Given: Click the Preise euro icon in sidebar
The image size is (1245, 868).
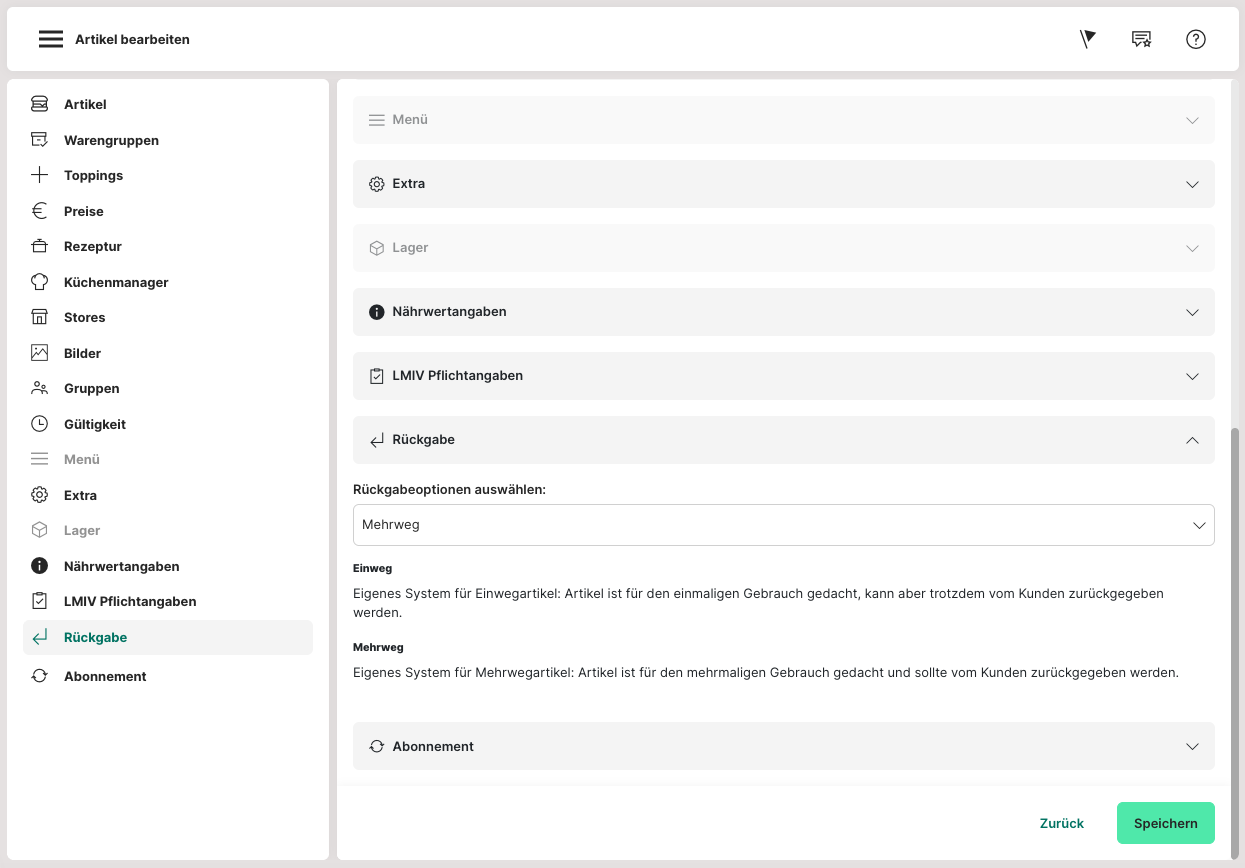Looking at the screenshot, I should coord(39,211).
